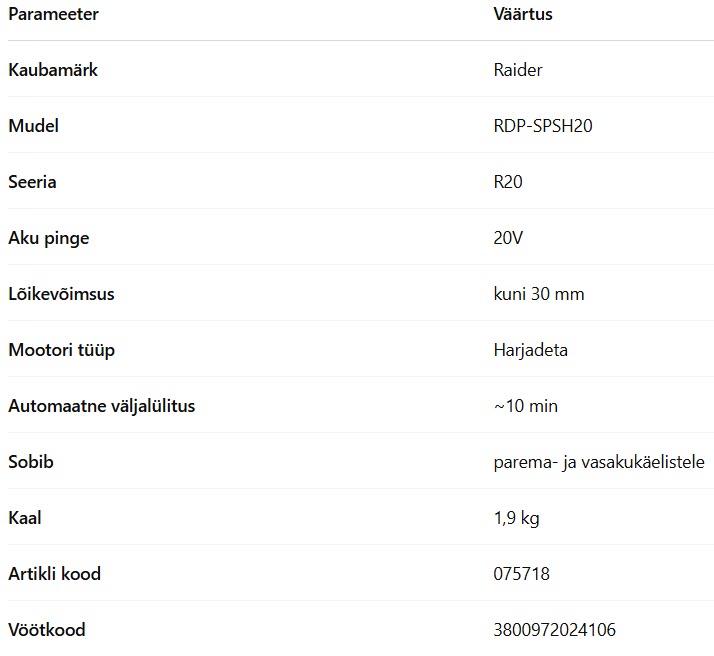Click the Harjadeta motor value
This screenshot has width=714, height=656.
[530, 351]
